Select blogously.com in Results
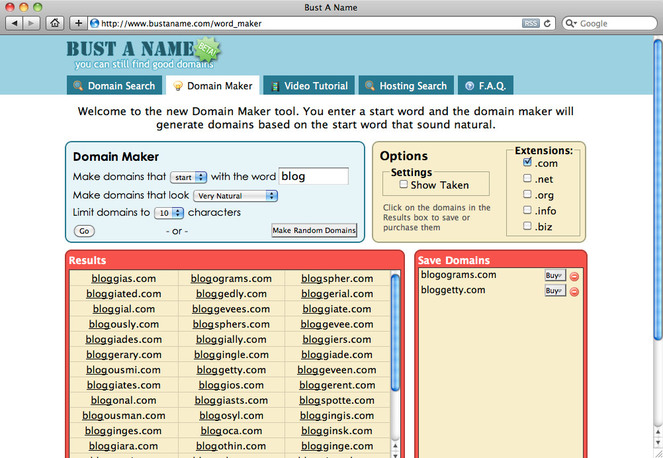 point(123,324)
